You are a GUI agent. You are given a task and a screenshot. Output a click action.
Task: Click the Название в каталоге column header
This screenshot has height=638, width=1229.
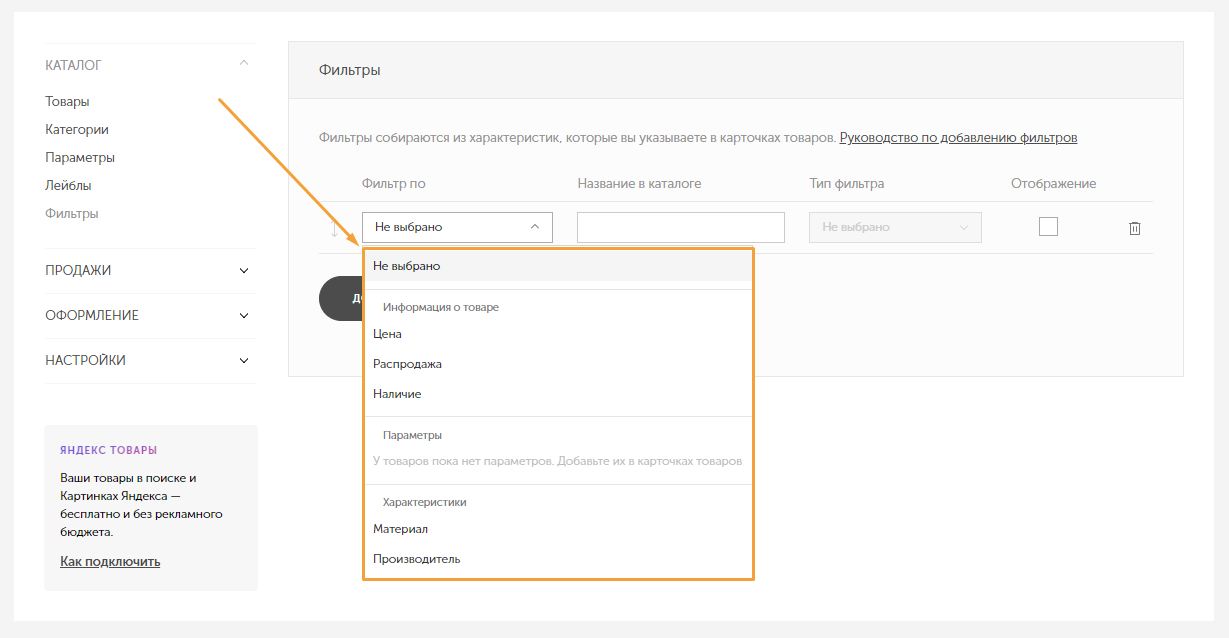click(639, 184)
